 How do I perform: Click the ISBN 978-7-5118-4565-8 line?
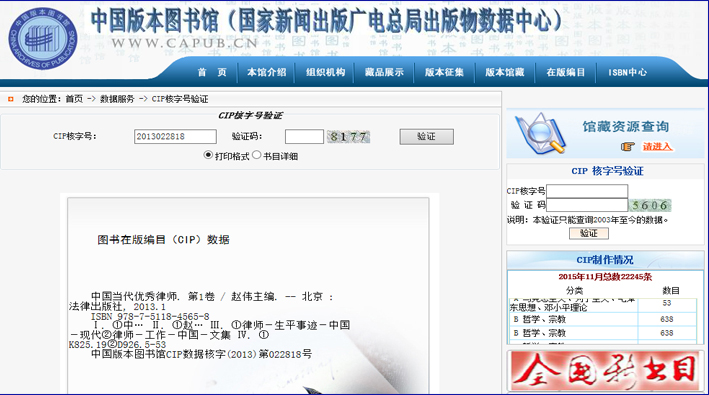tap(150, 316)
